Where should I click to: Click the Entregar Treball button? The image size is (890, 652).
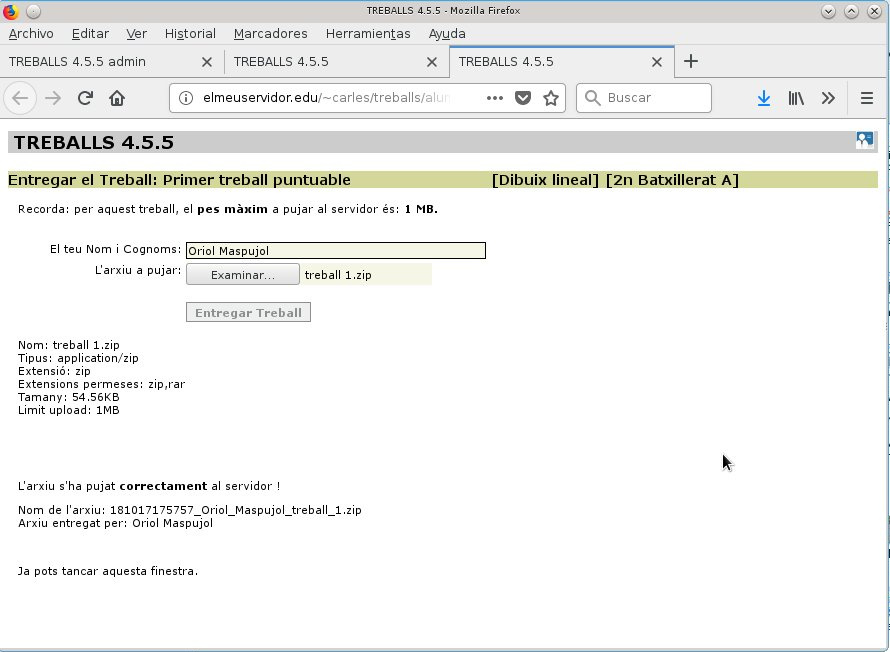(x=248, y=313)
